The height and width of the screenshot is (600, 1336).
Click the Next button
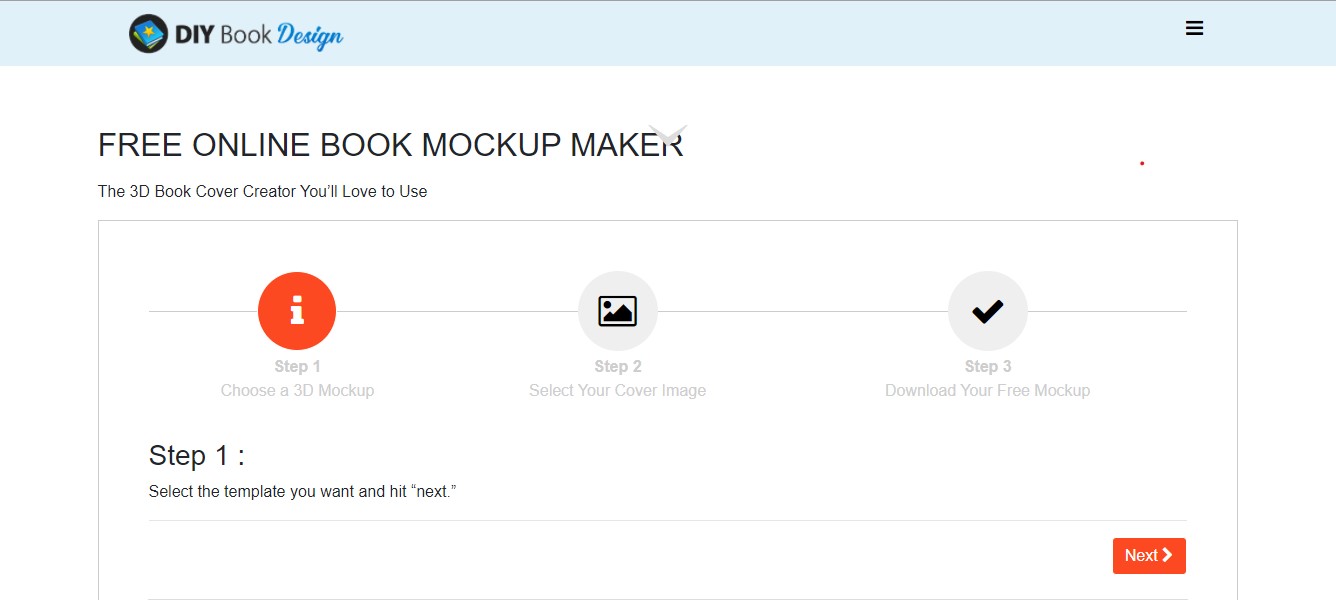point(1149,555)
